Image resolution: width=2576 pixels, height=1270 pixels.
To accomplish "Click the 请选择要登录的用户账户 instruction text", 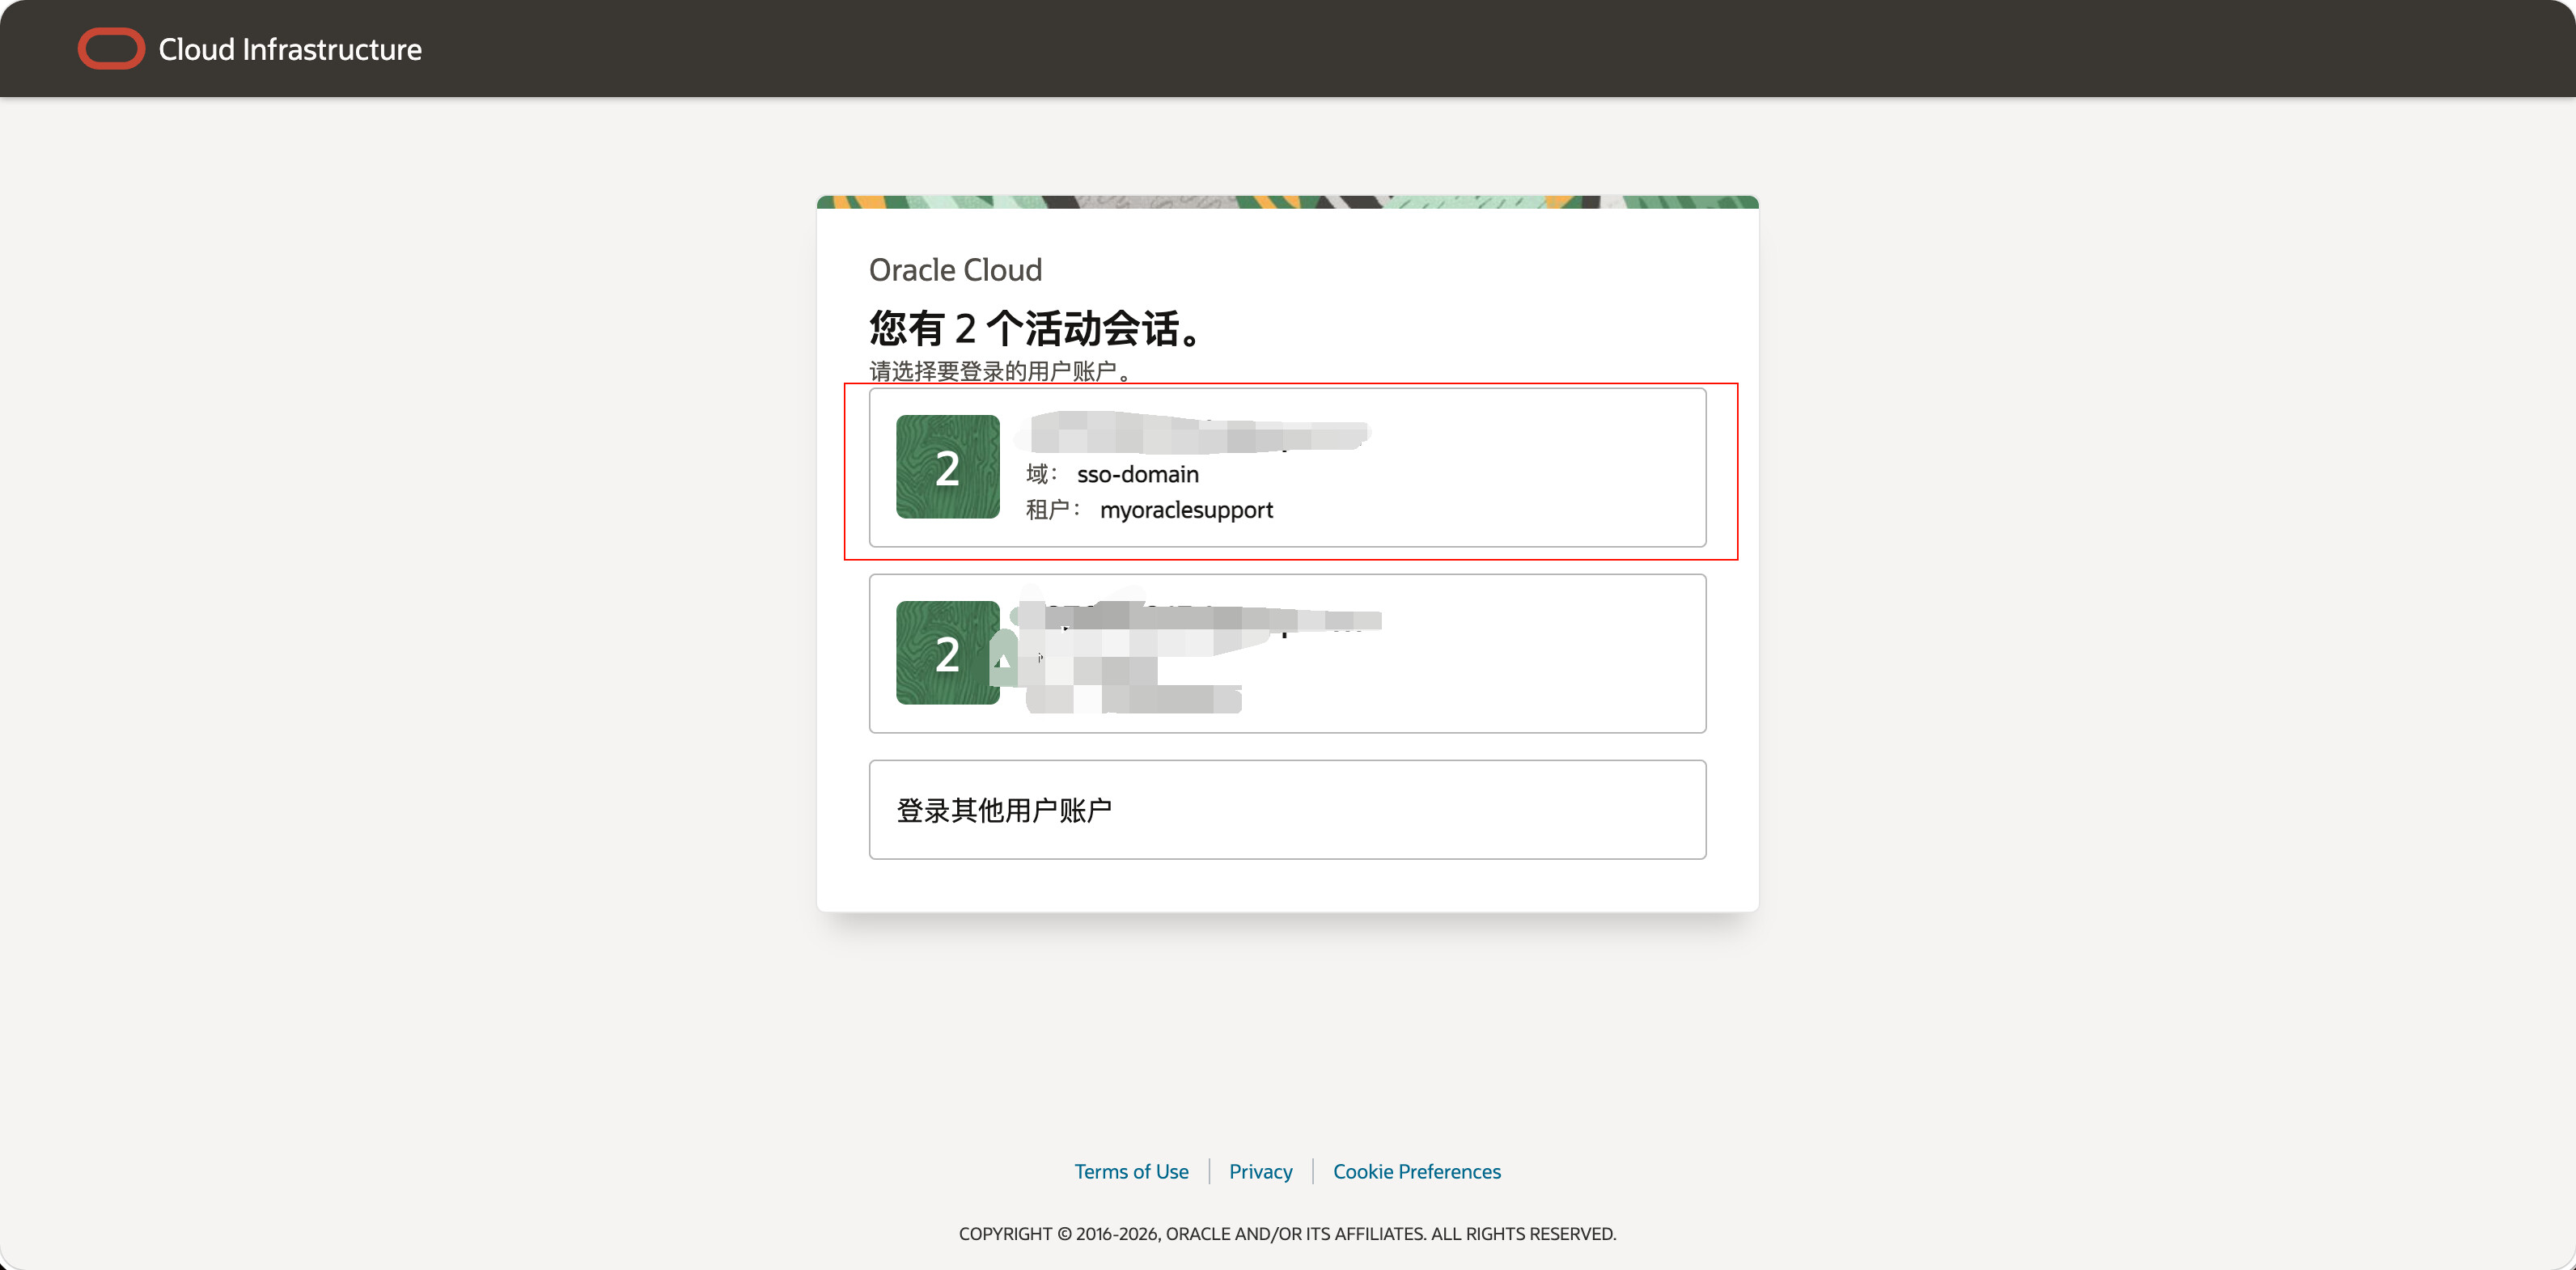I will click(x=1001, y=371).
